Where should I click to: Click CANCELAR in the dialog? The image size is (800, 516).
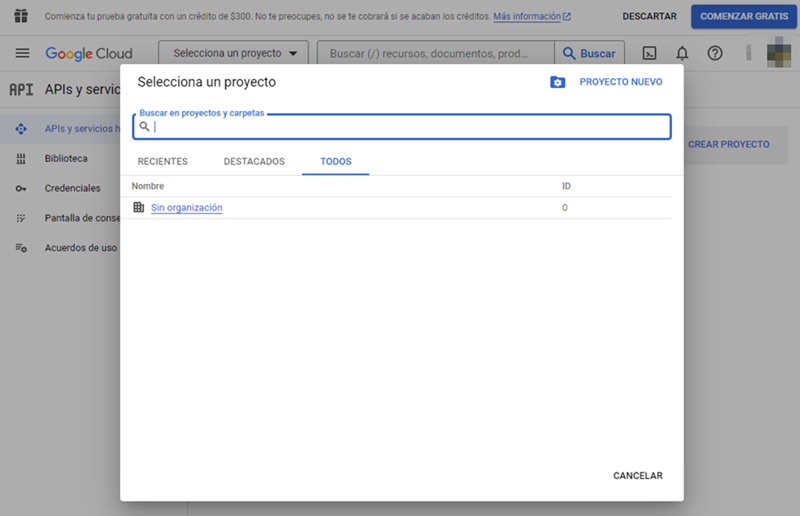click(x=638, y=476)
